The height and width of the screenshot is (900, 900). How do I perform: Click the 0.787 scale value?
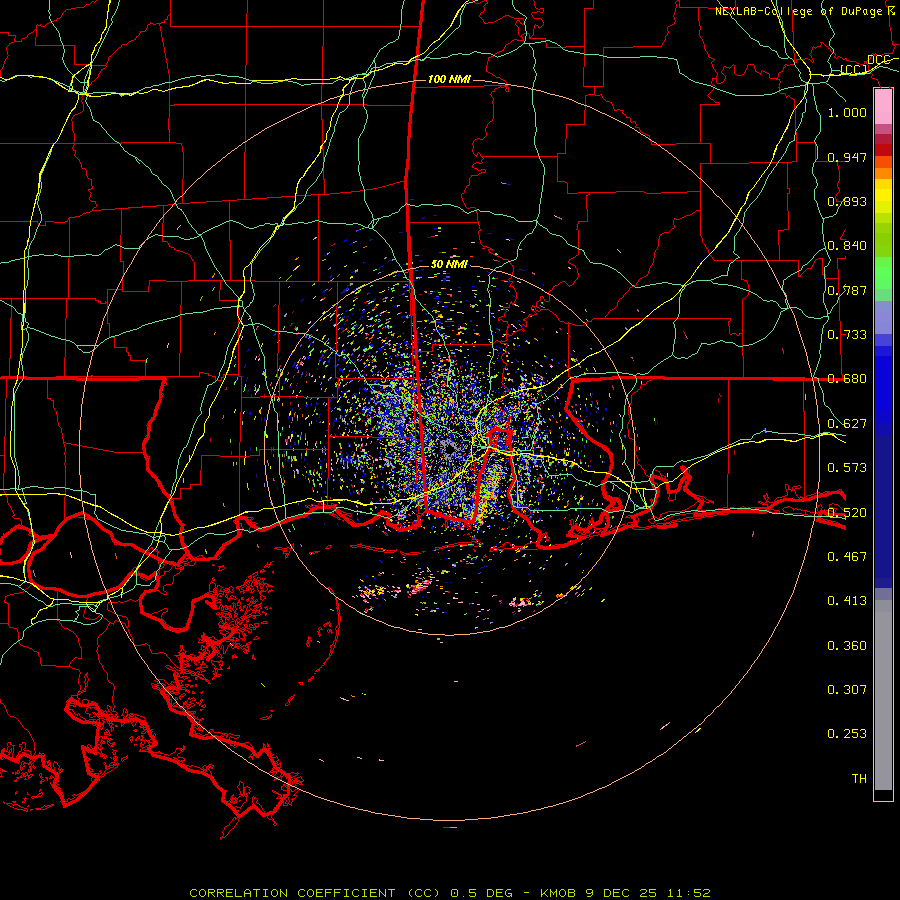click(847, 290)
